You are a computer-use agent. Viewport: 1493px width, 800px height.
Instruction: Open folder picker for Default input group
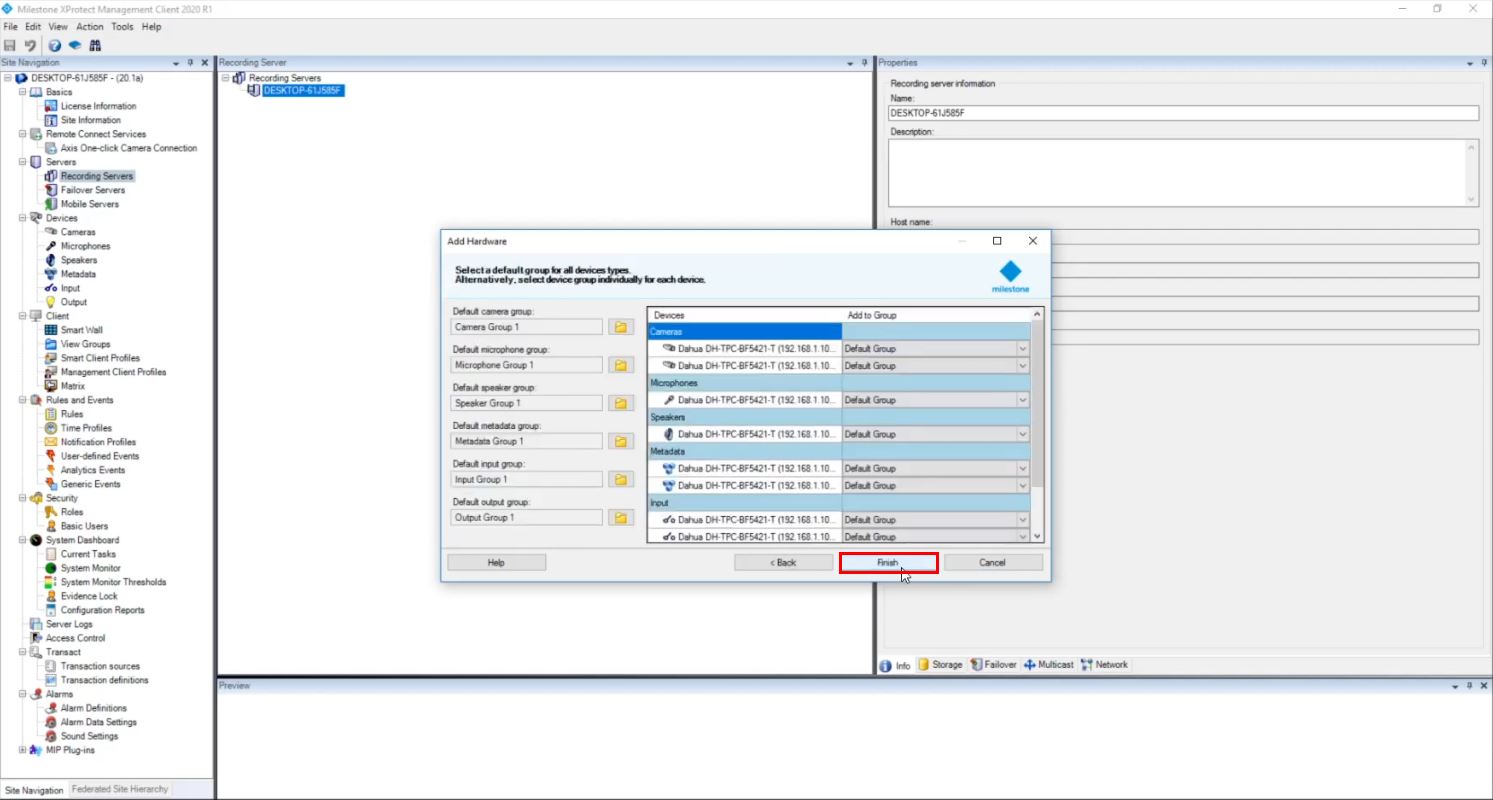coord(620,479)
